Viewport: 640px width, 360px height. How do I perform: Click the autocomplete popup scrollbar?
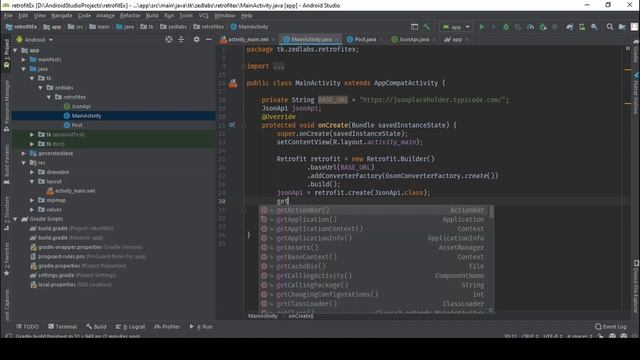(491, 212)
